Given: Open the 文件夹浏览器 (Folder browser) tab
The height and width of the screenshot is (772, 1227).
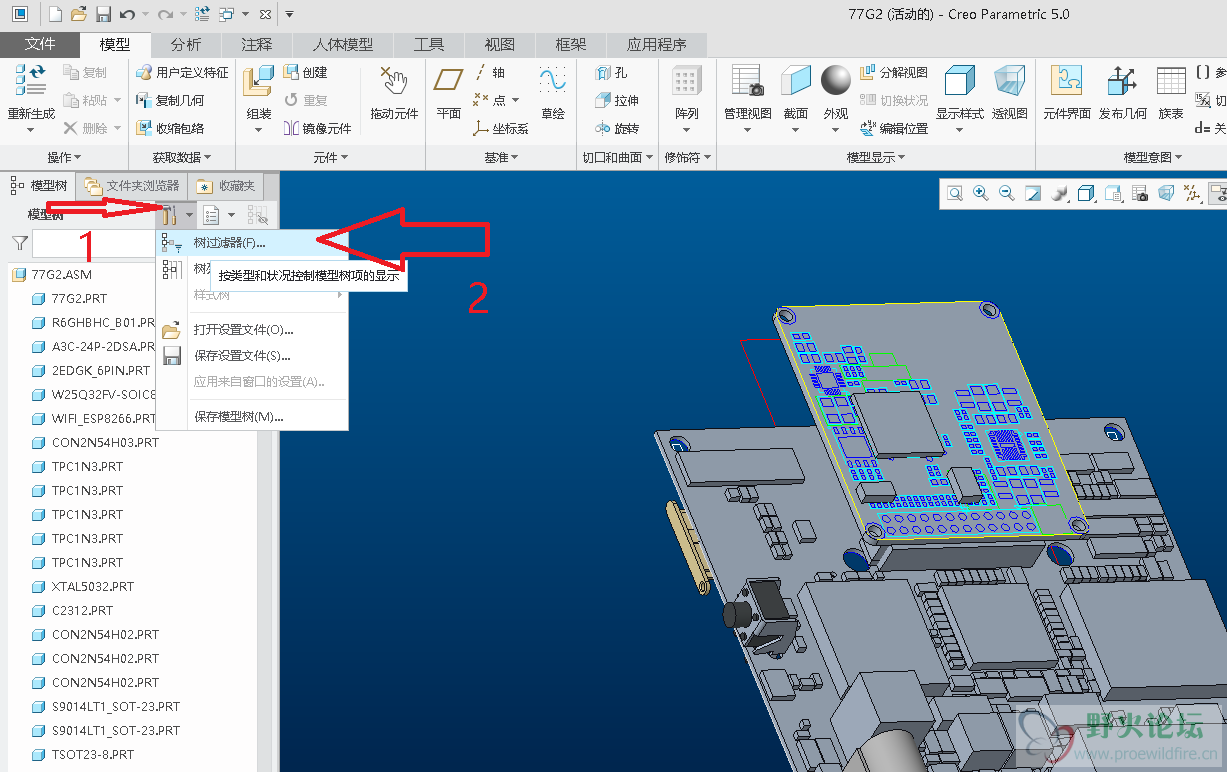Looking at the screenshot, I should [x=132, y=186].
